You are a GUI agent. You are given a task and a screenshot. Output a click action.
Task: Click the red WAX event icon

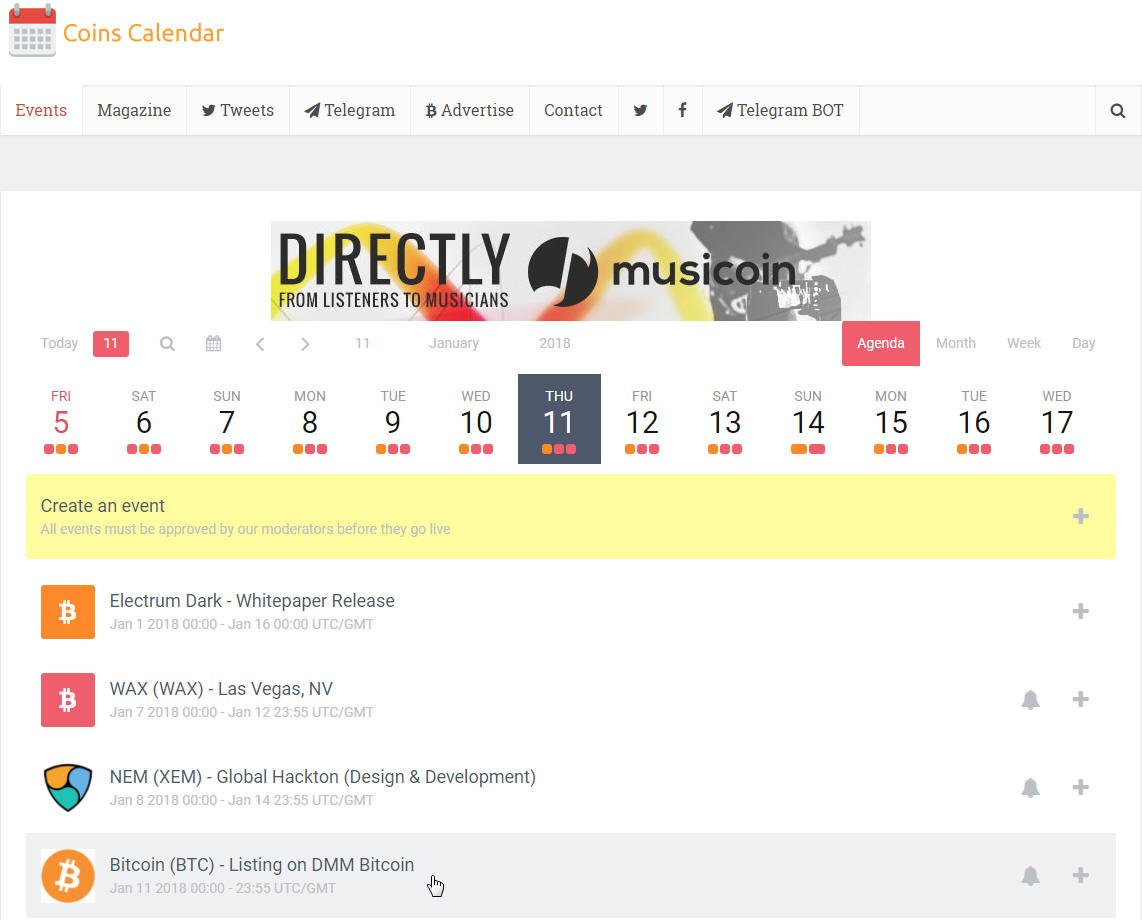click(x=68, y=700)
